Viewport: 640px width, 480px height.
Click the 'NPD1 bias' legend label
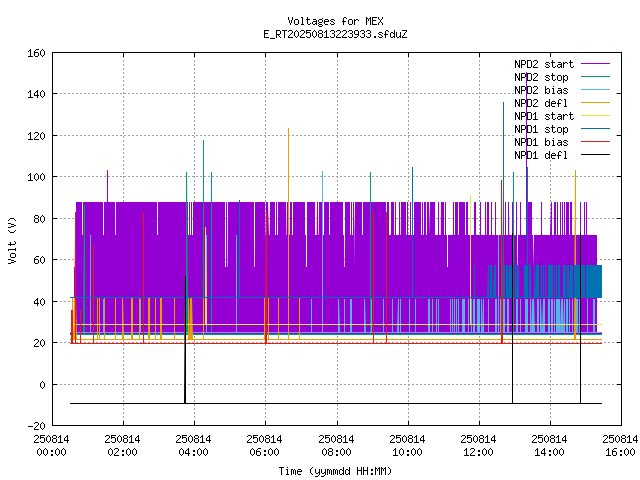(541, 142)
